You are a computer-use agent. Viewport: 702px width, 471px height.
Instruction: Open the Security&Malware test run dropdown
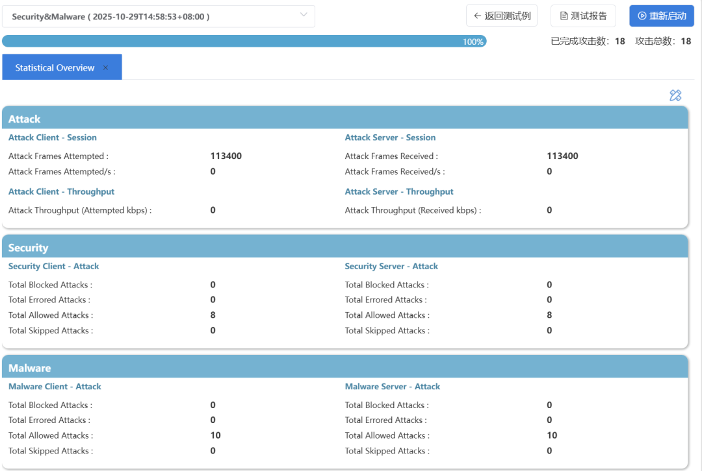click(158, 16)
